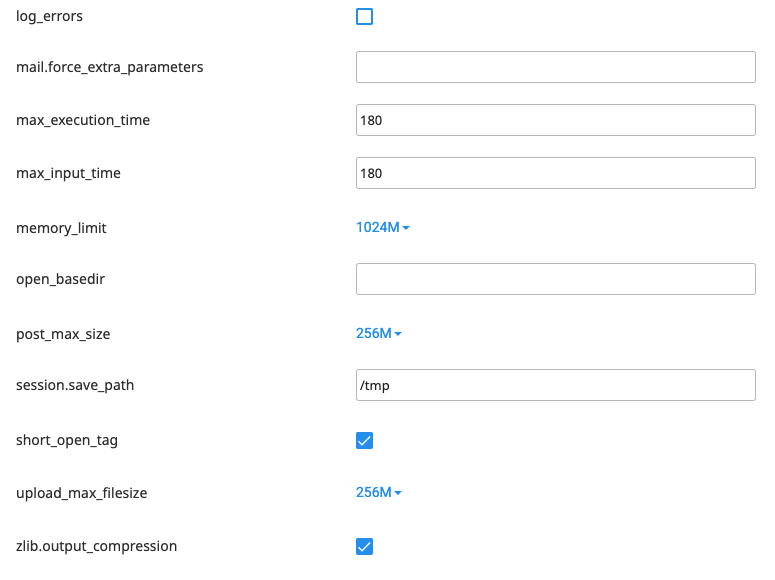
Task: Click the mail.force_extra_parameters label
Action: (110, 67)
